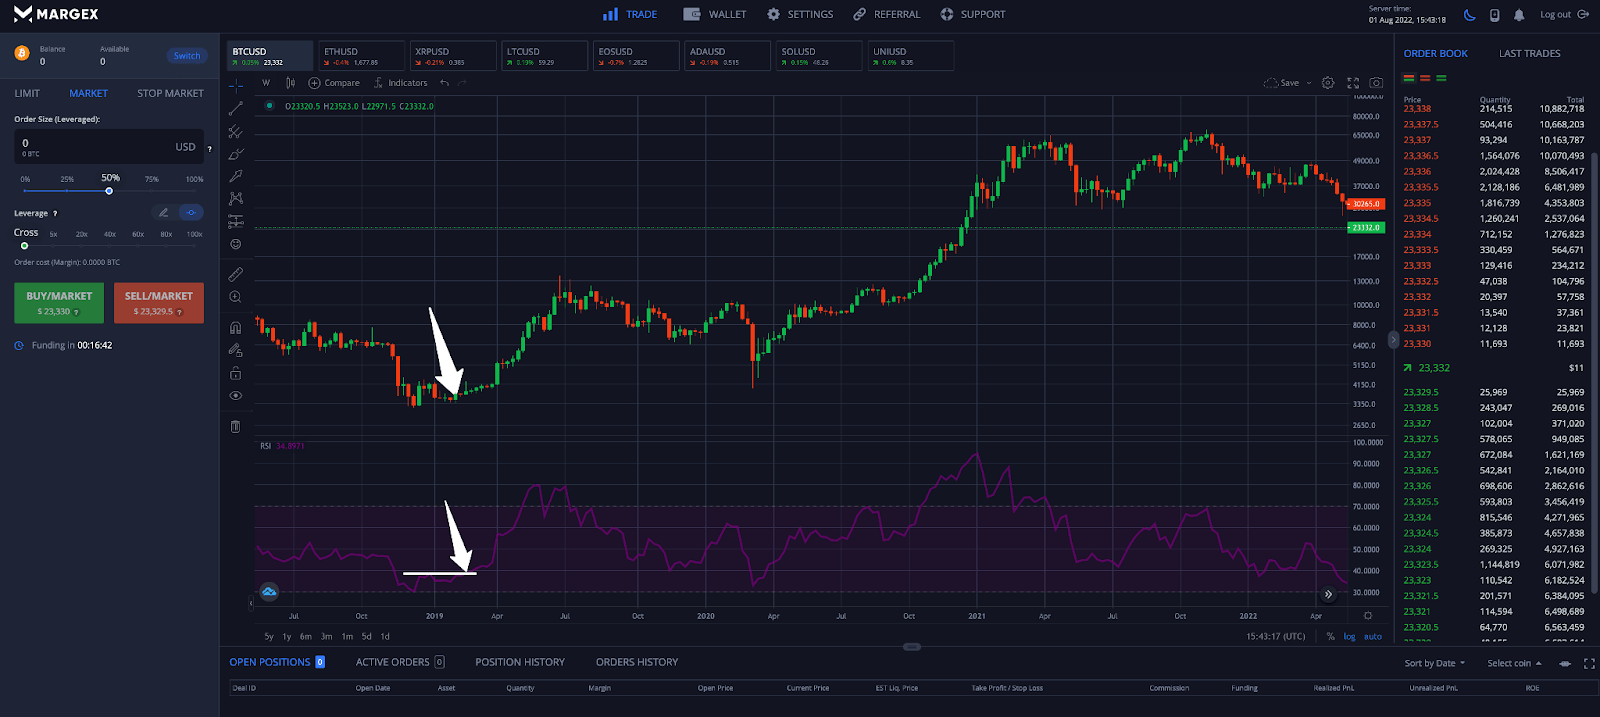
Task: Toggle dark mode with moon icon
Action: click(x=1469, y=15)
